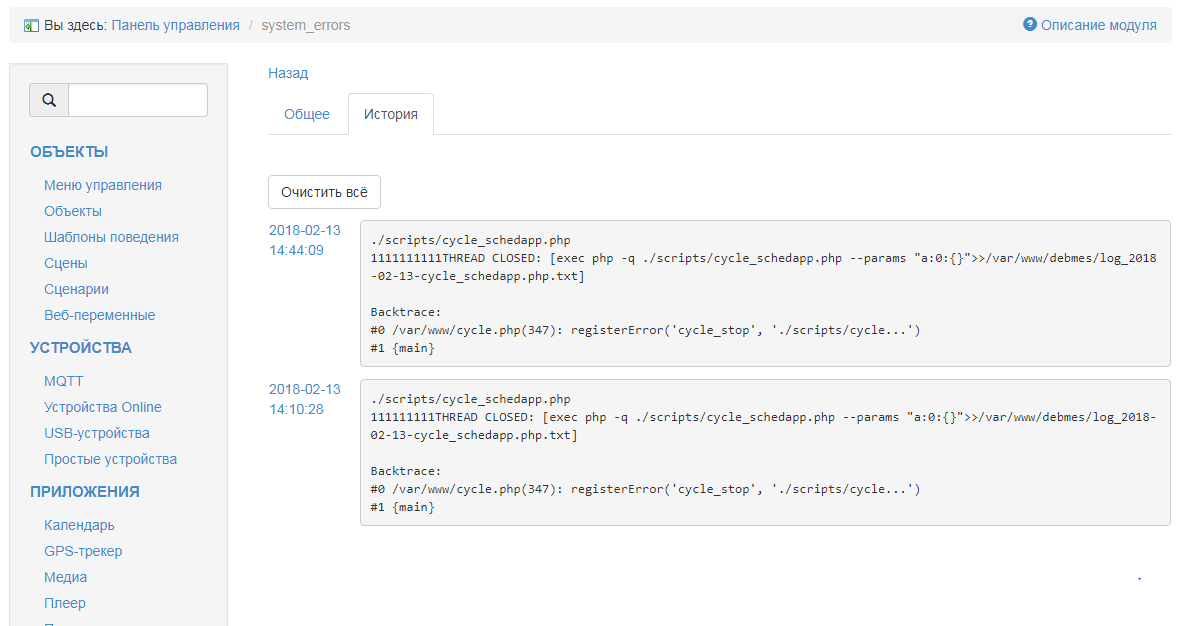Select the История tab

pos(390,114)
